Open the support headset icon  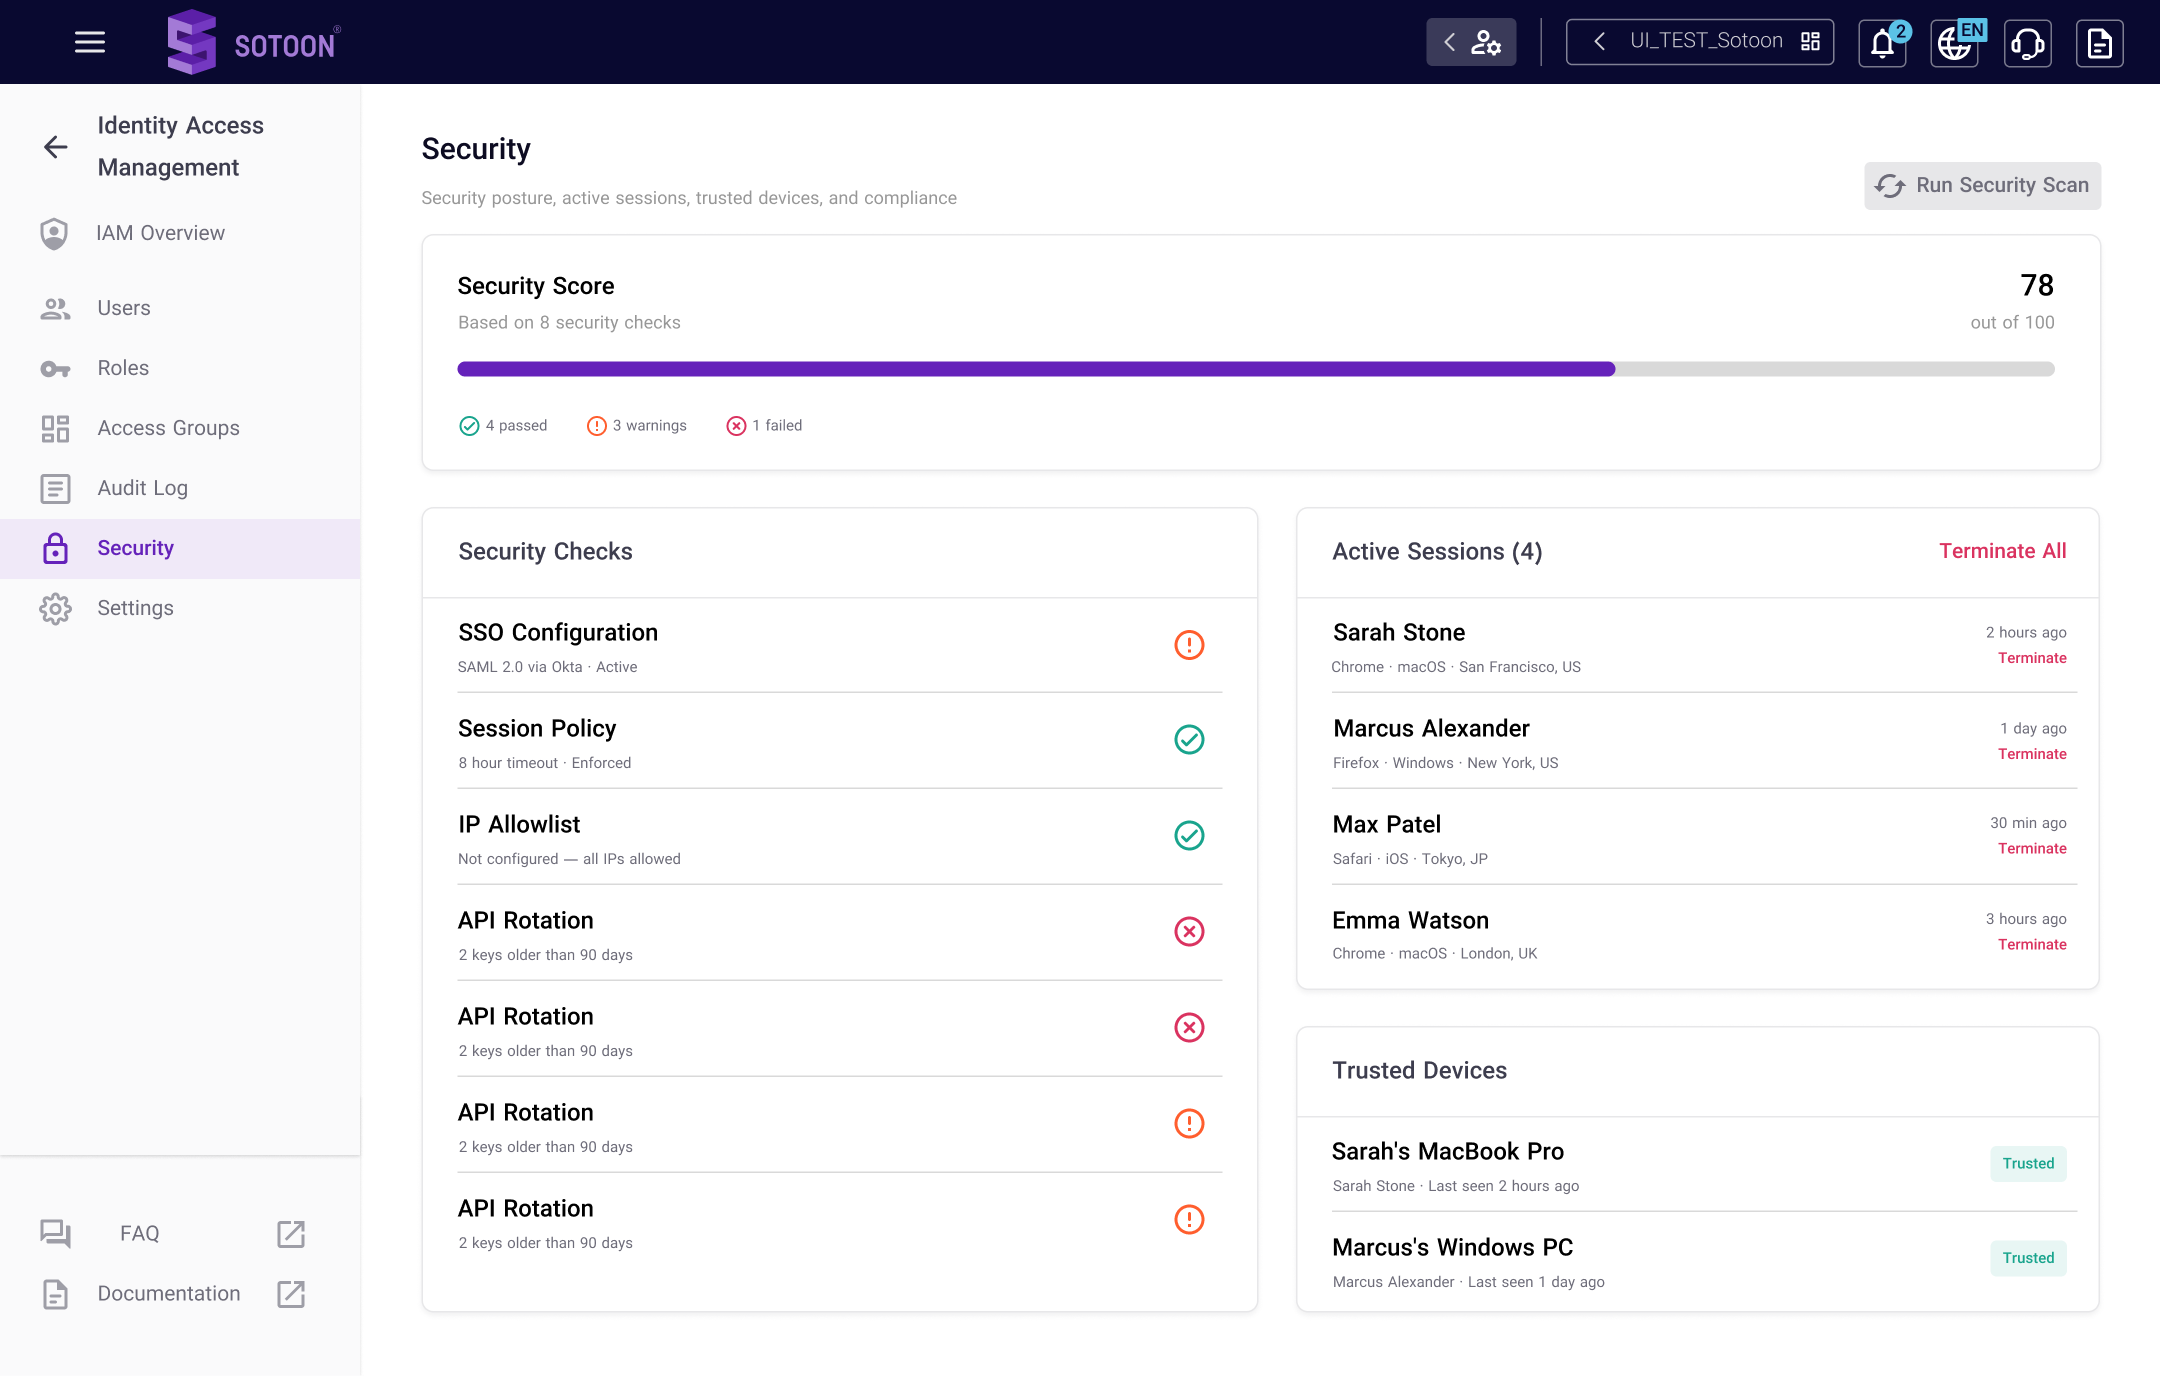(x=2028, y=43)
